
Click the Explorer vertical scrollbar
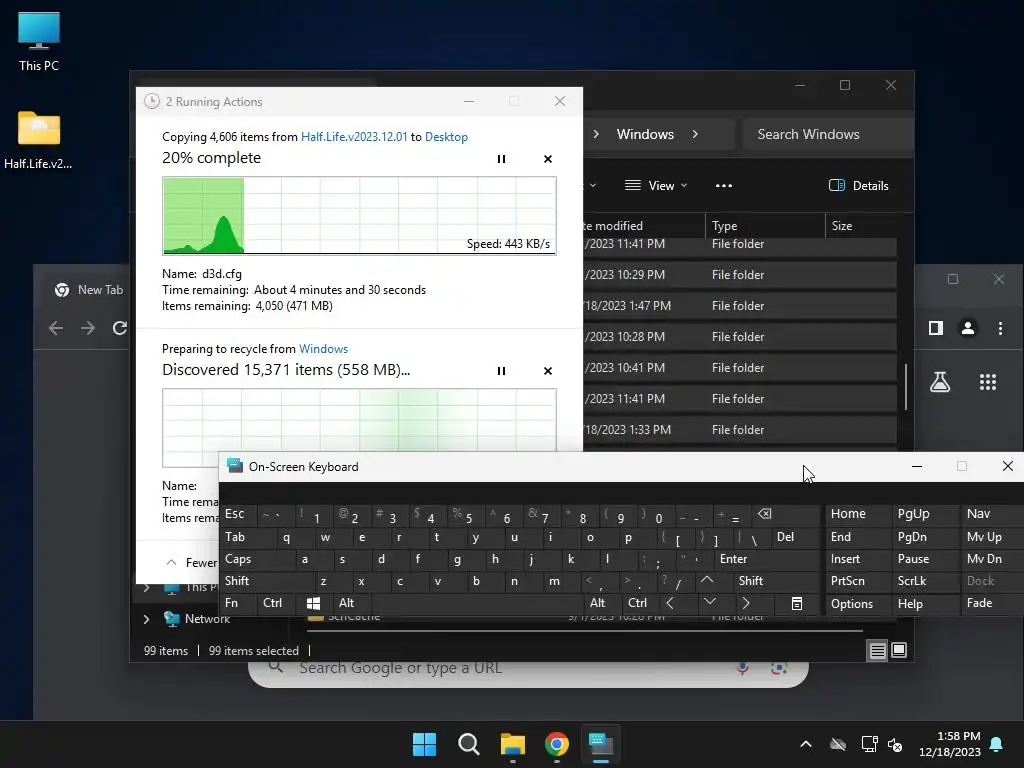tap(906, 387)
